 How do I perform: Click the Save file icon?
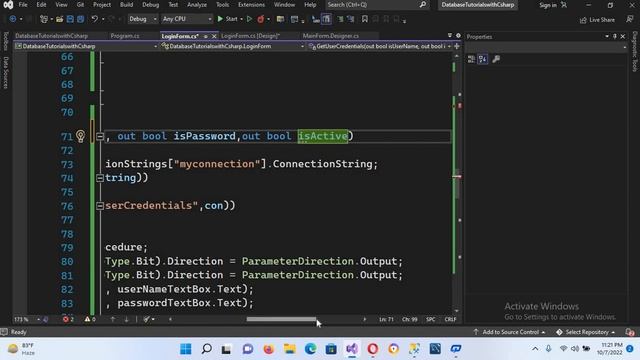[70, 19]
